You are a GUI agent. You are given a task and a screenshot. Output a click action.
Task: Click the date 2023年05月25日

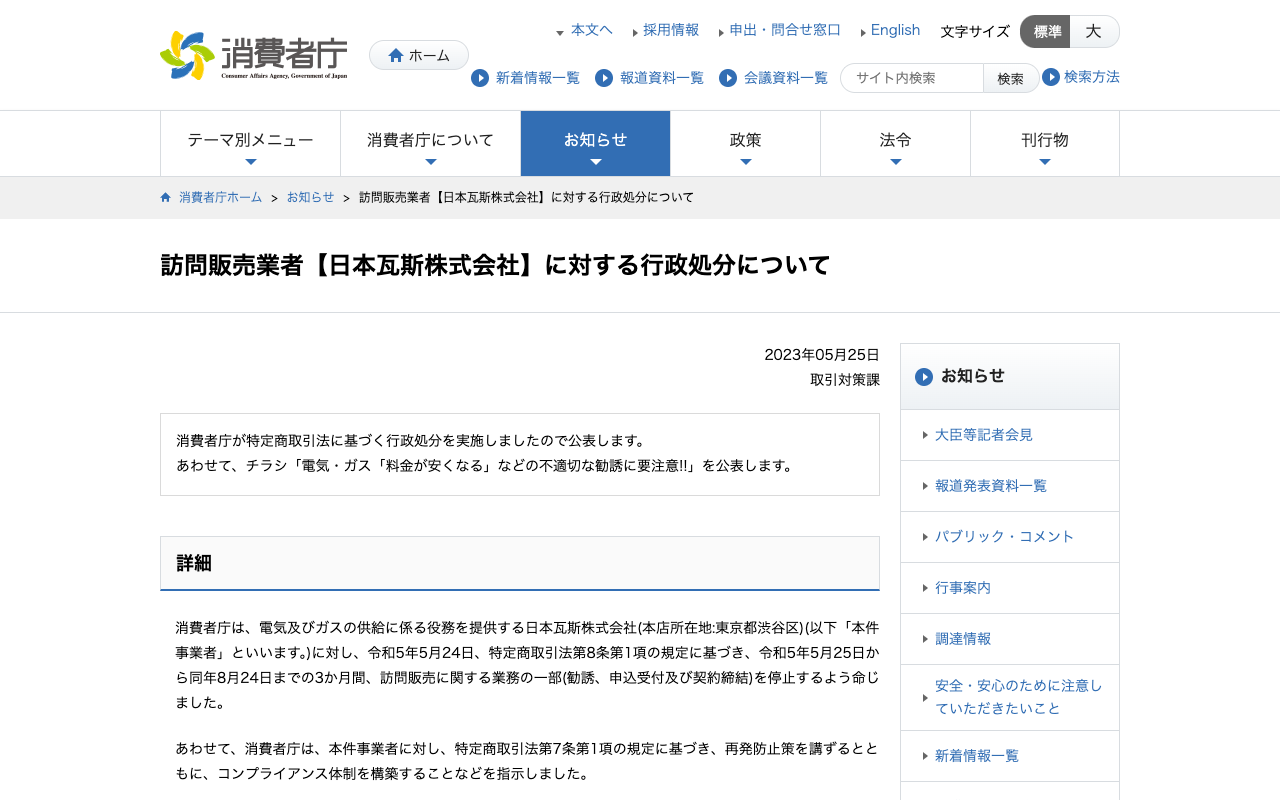pyautogui.click(x=822, y=355)
